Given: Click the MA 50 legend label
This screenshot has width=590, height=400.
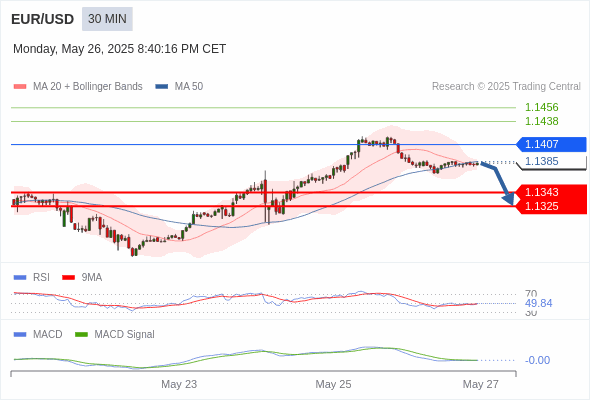Looking at the screenshot, I should (x=189, y=87).
